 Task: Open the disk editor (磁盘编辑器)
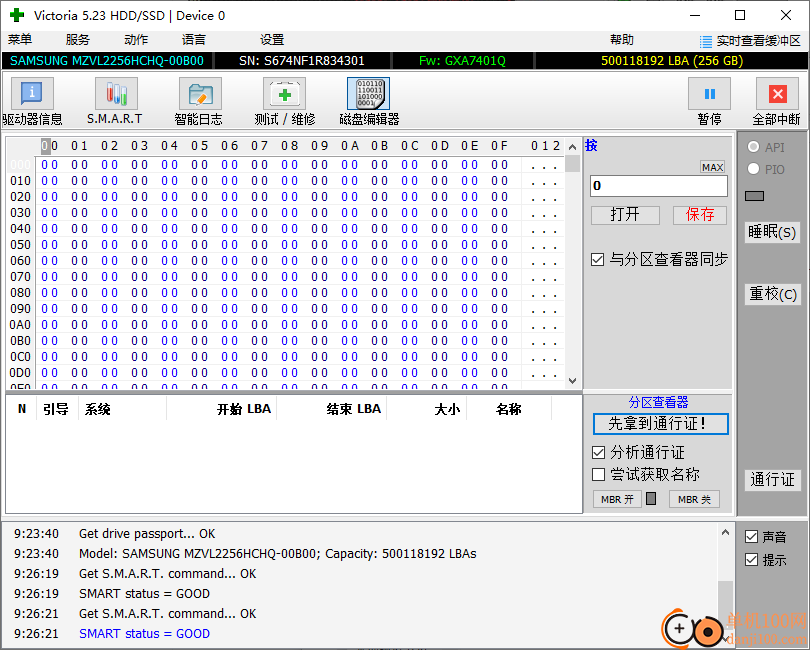(369, 102)
